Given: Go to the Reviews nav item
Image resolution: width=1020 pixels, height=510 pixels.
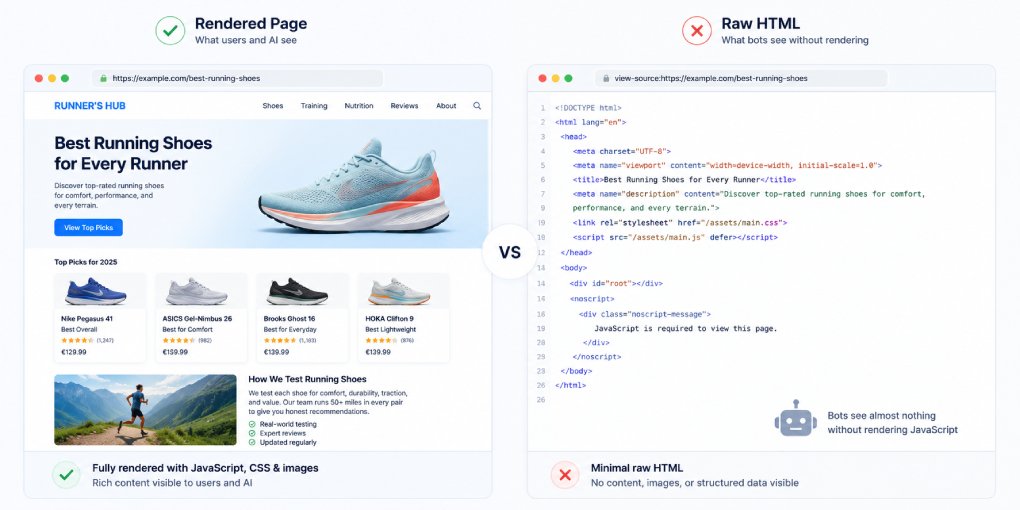Looking at the screenshot, I should [x=404, y=105].
